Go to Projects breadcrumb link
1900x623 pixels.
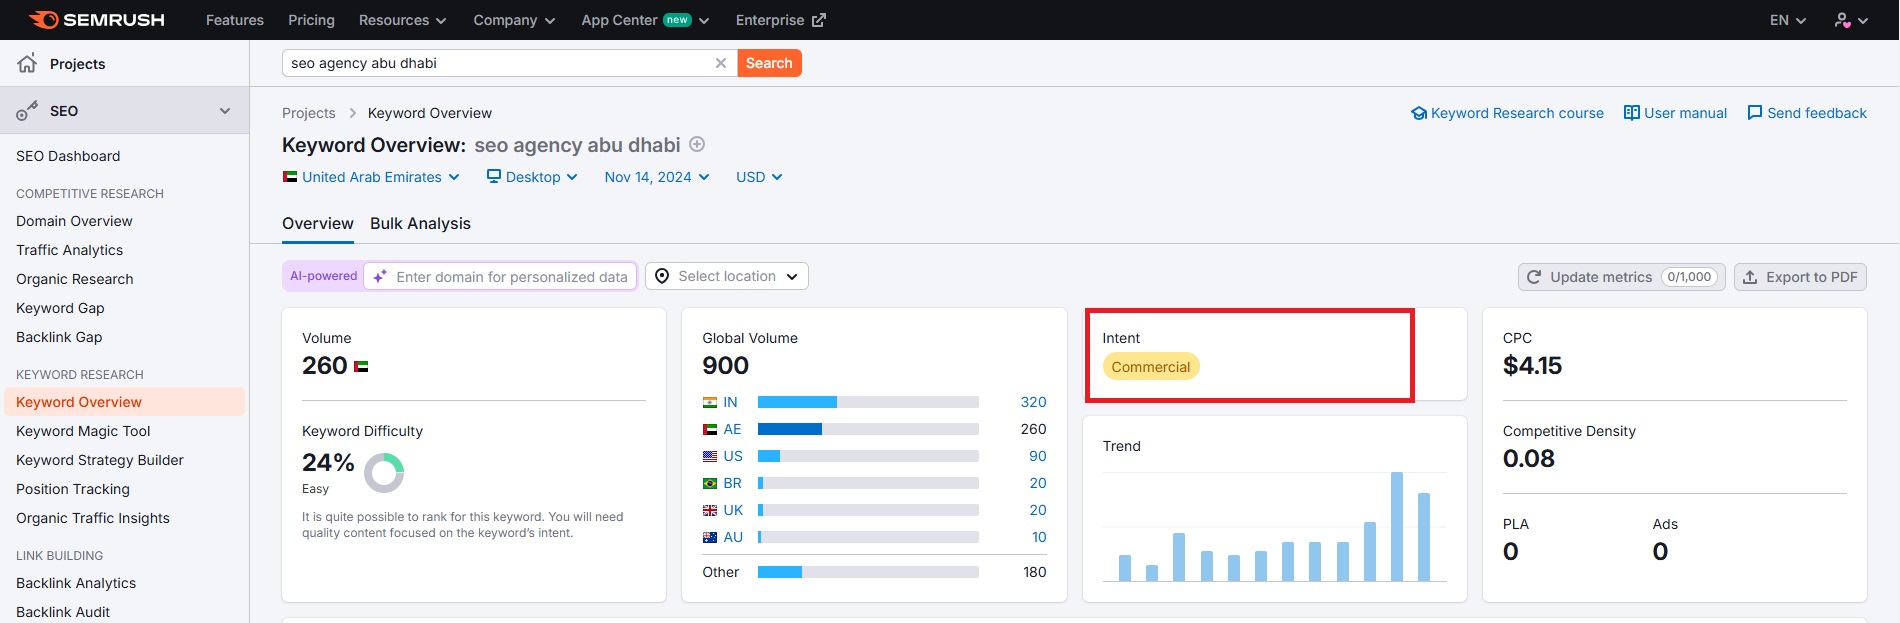(309, 113)
